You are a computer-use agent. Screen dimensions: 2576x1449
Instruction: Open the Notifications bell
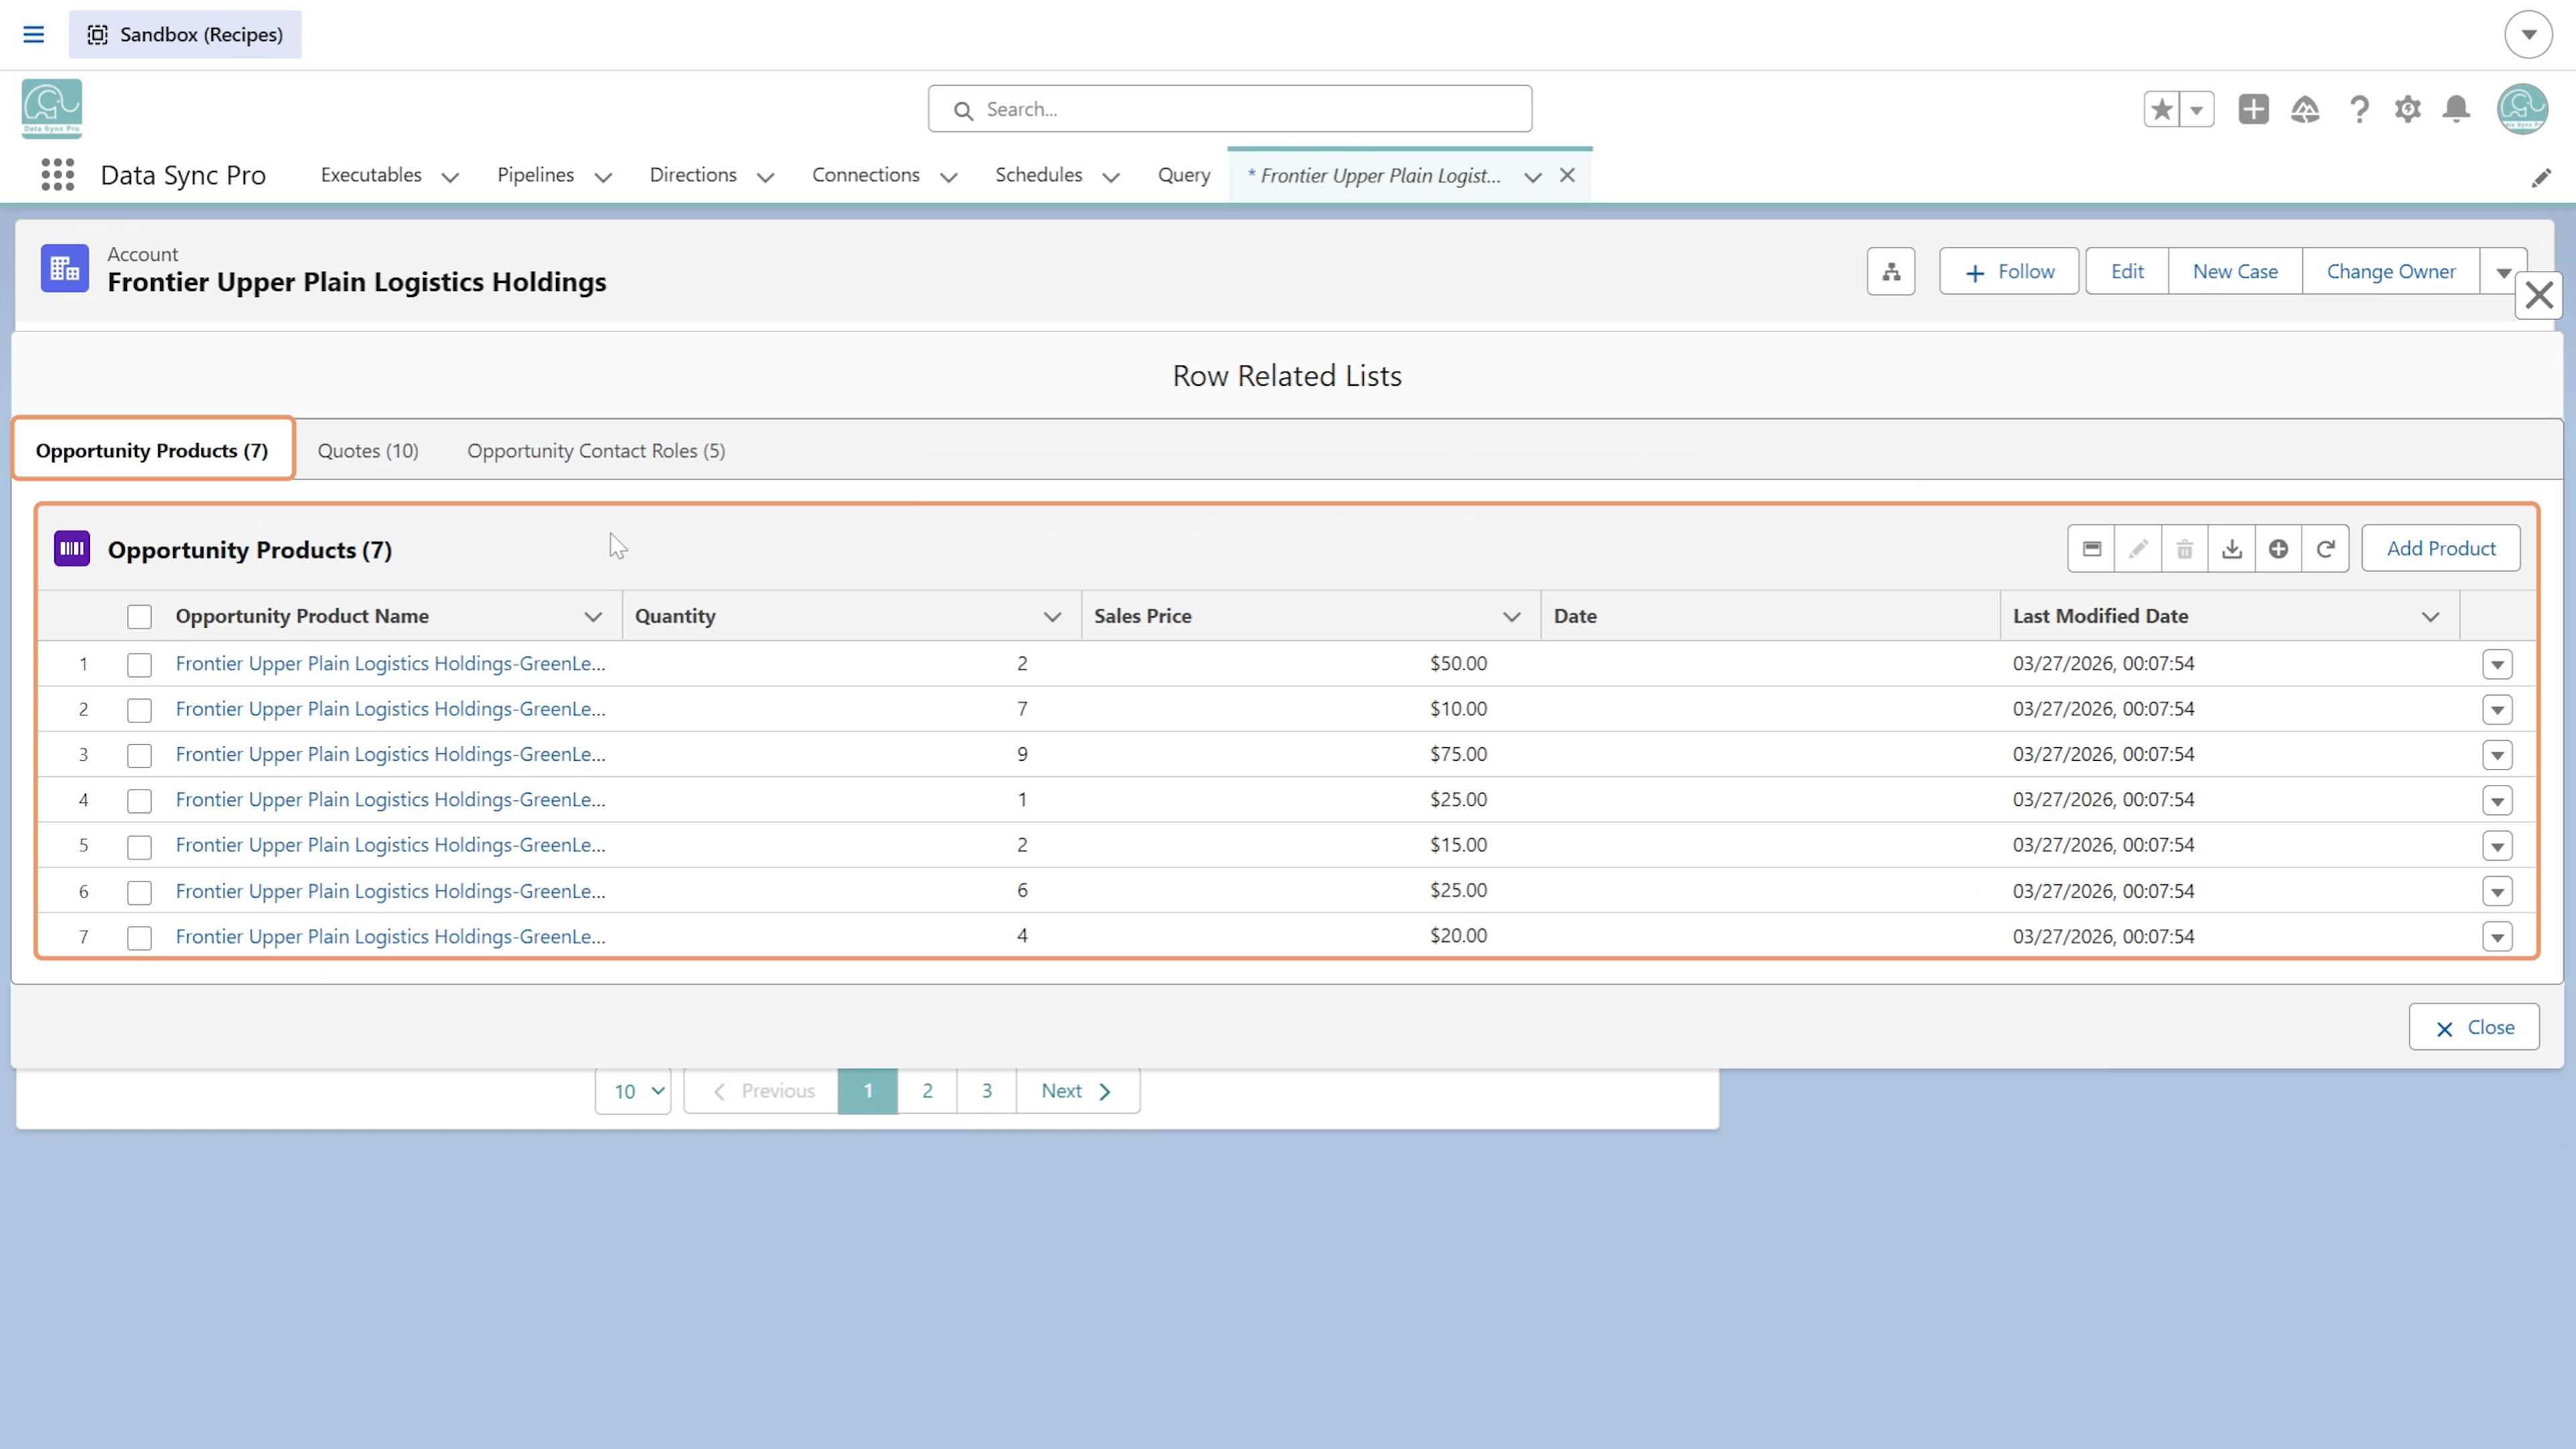(x=2457, y=109)
